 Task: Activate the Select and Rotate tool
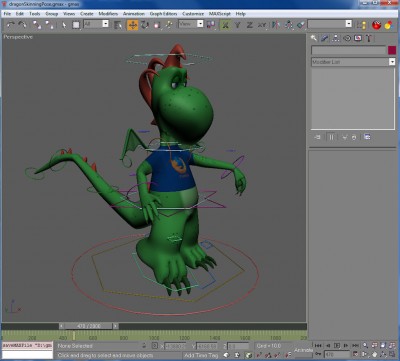(x=145, y=25)
